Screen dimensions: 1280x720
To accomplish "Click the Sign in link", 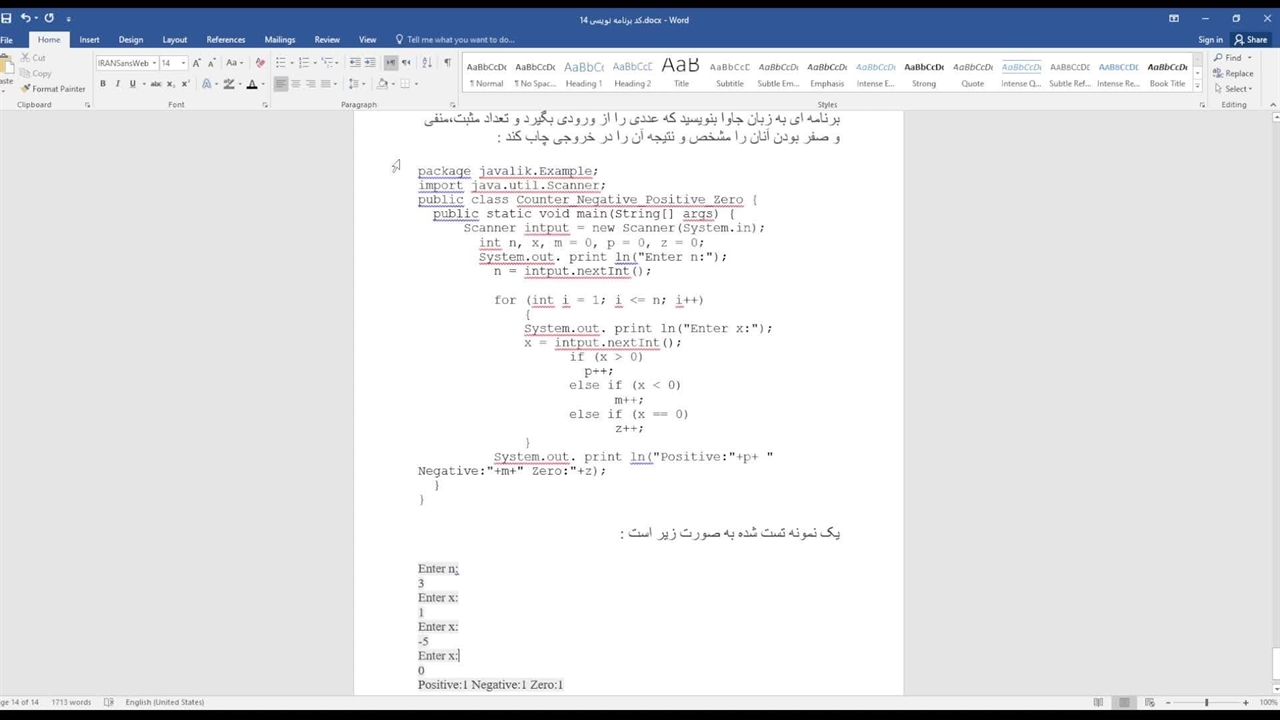I will 1210,40.
